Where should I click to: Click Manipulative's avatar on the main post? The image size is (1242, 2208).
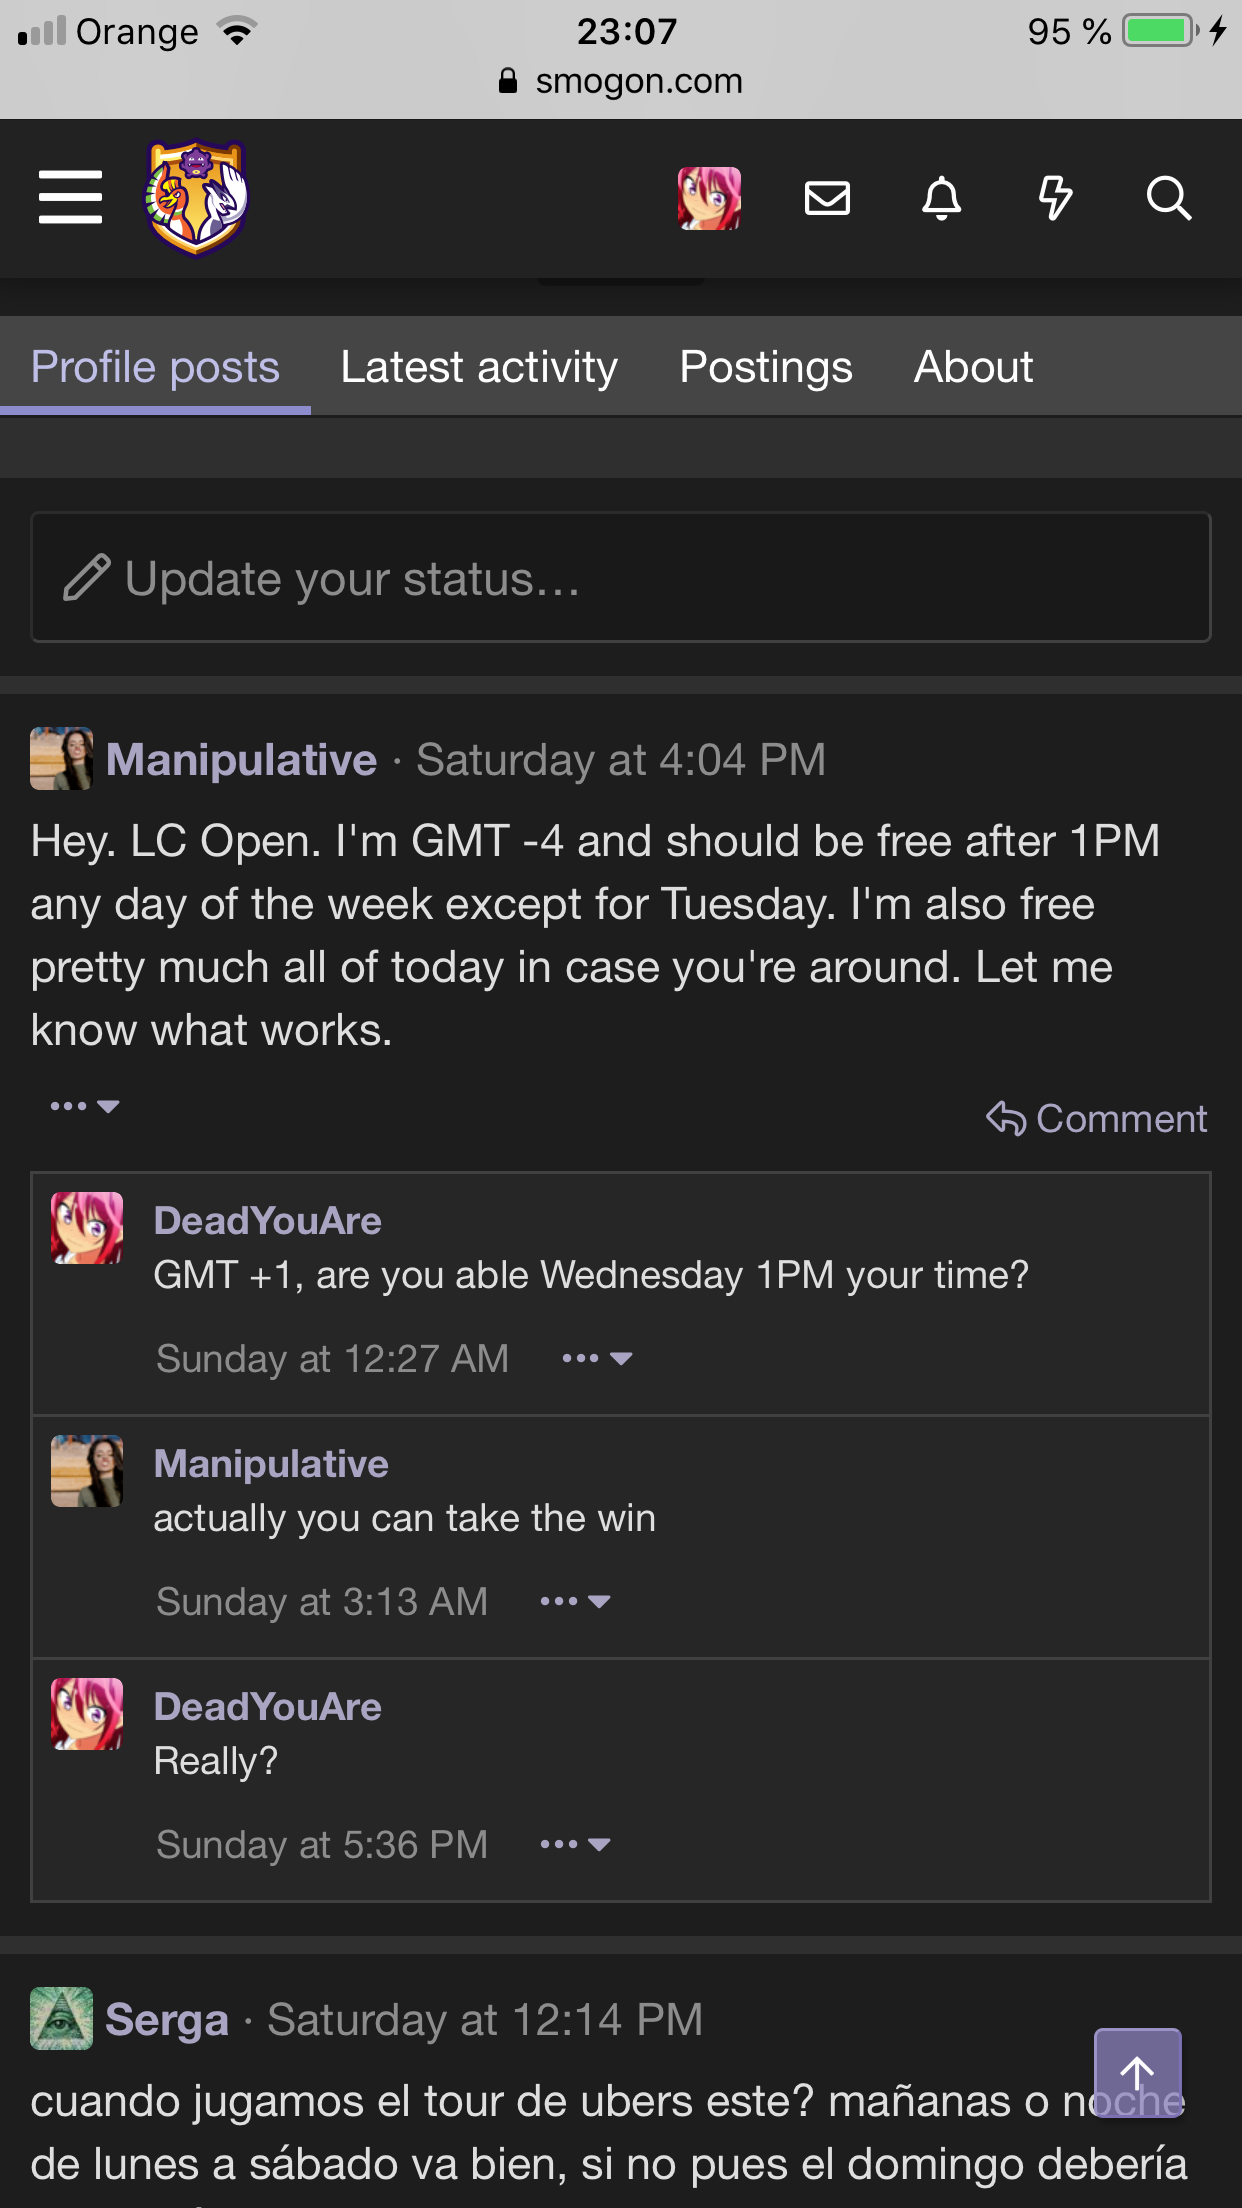(x=61, y=759)
